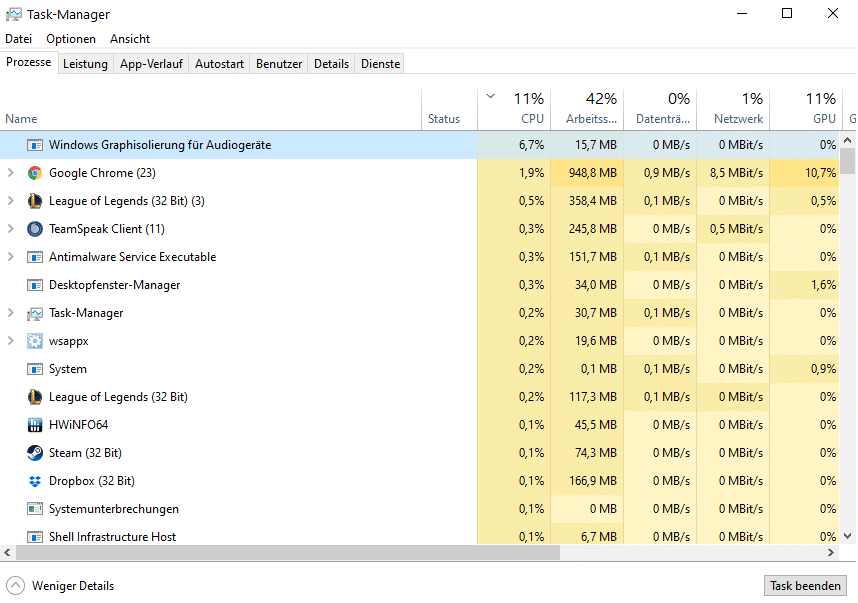Expand the wsappx process group
Image resolution: width=858 pixels, height=603 pixels.
tap(11, 341)
